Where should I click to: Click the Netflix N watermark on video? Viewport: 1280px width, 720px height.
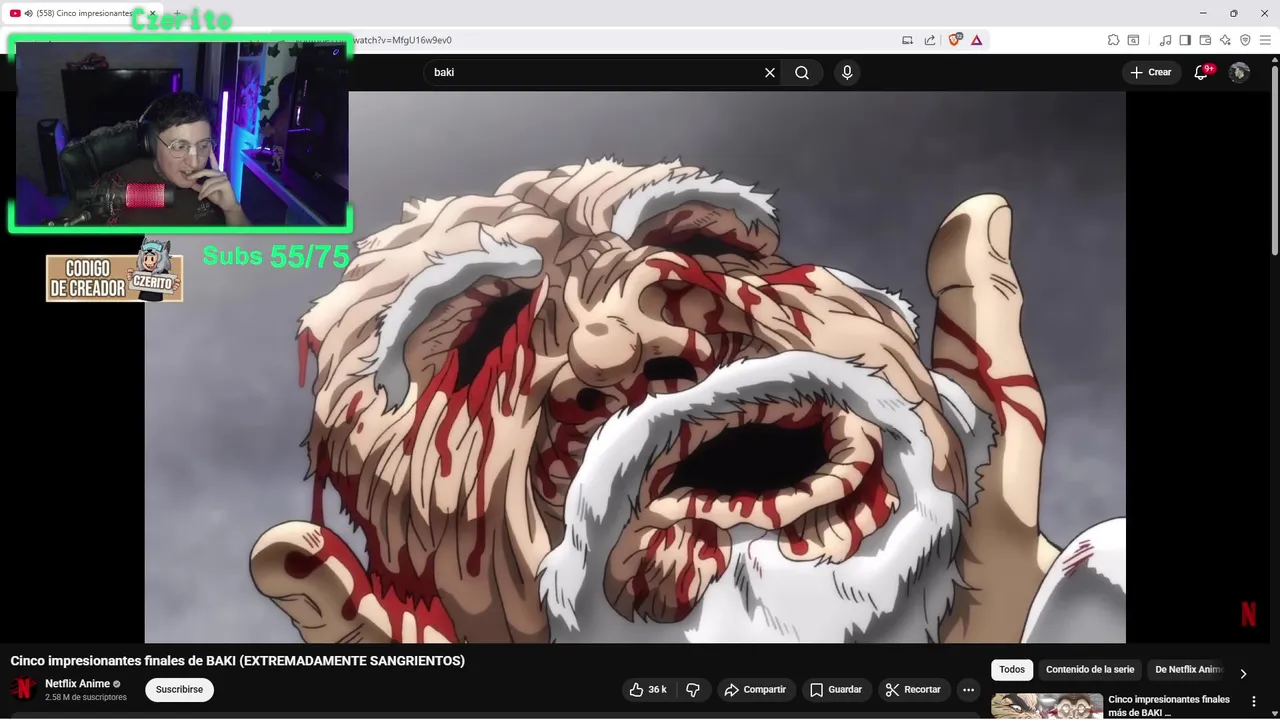(x=1248, y=614)
